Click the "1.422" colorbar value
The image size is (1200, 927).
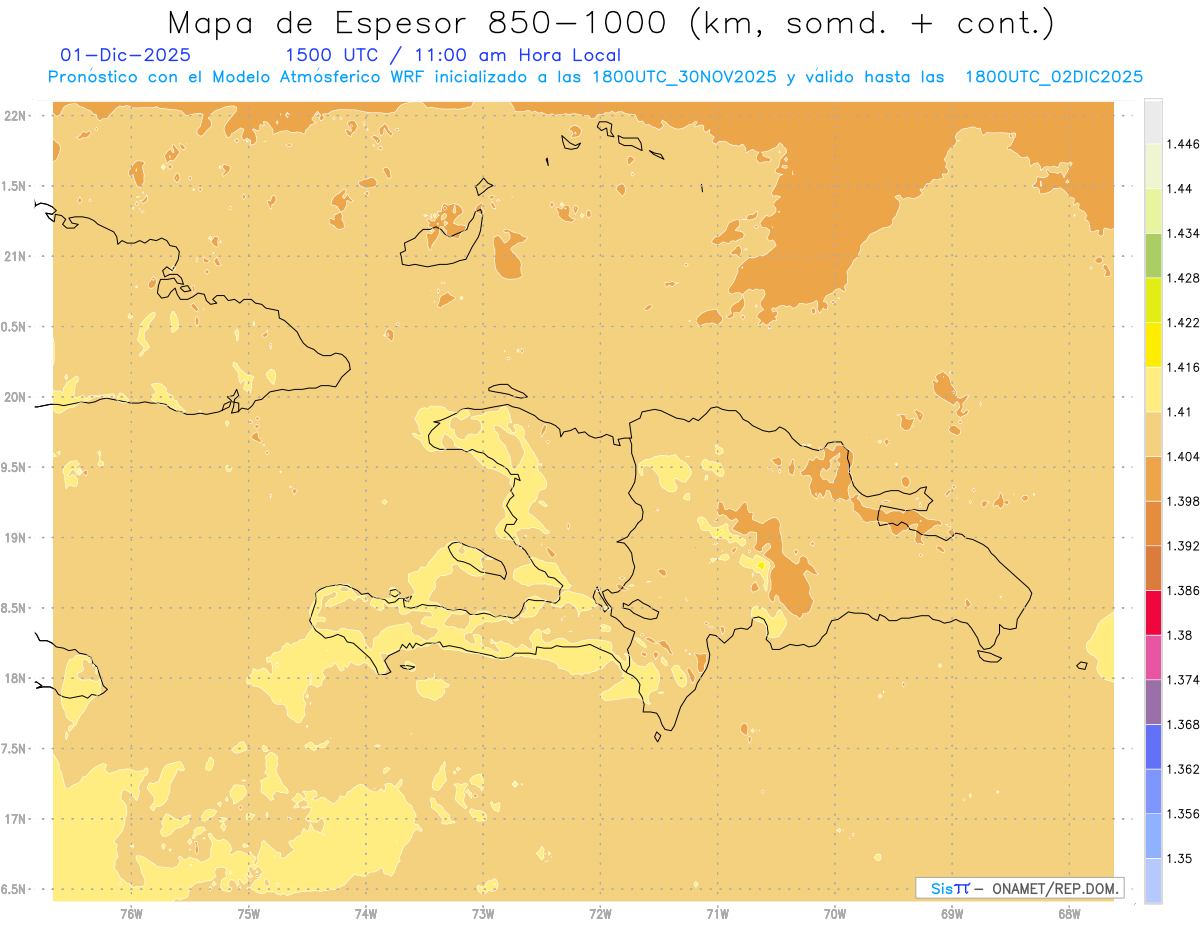click(x=1183, y=322)
